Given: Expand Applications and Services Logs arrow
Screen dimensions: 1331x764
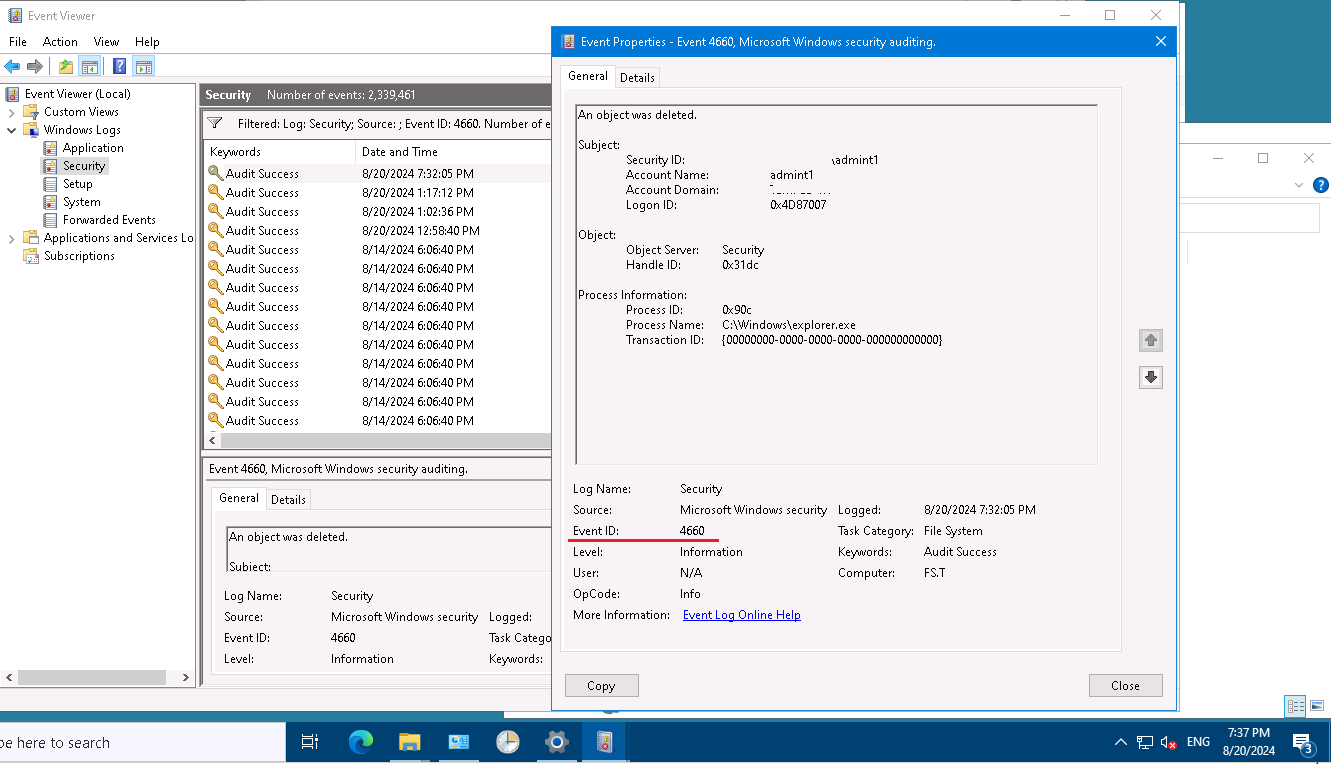Looking at the screenshot, I should point(12,238).
